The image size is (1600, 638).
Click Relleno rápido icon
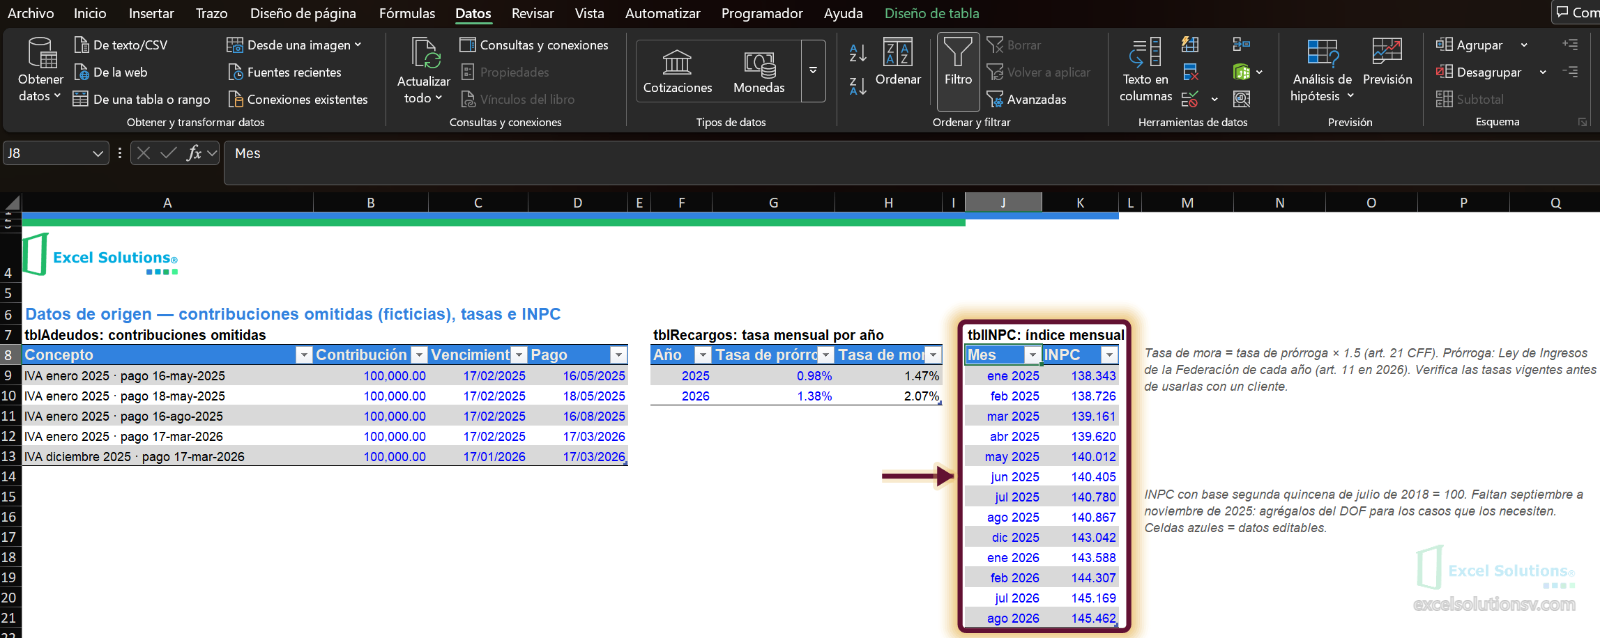[x=1190, y=44]
